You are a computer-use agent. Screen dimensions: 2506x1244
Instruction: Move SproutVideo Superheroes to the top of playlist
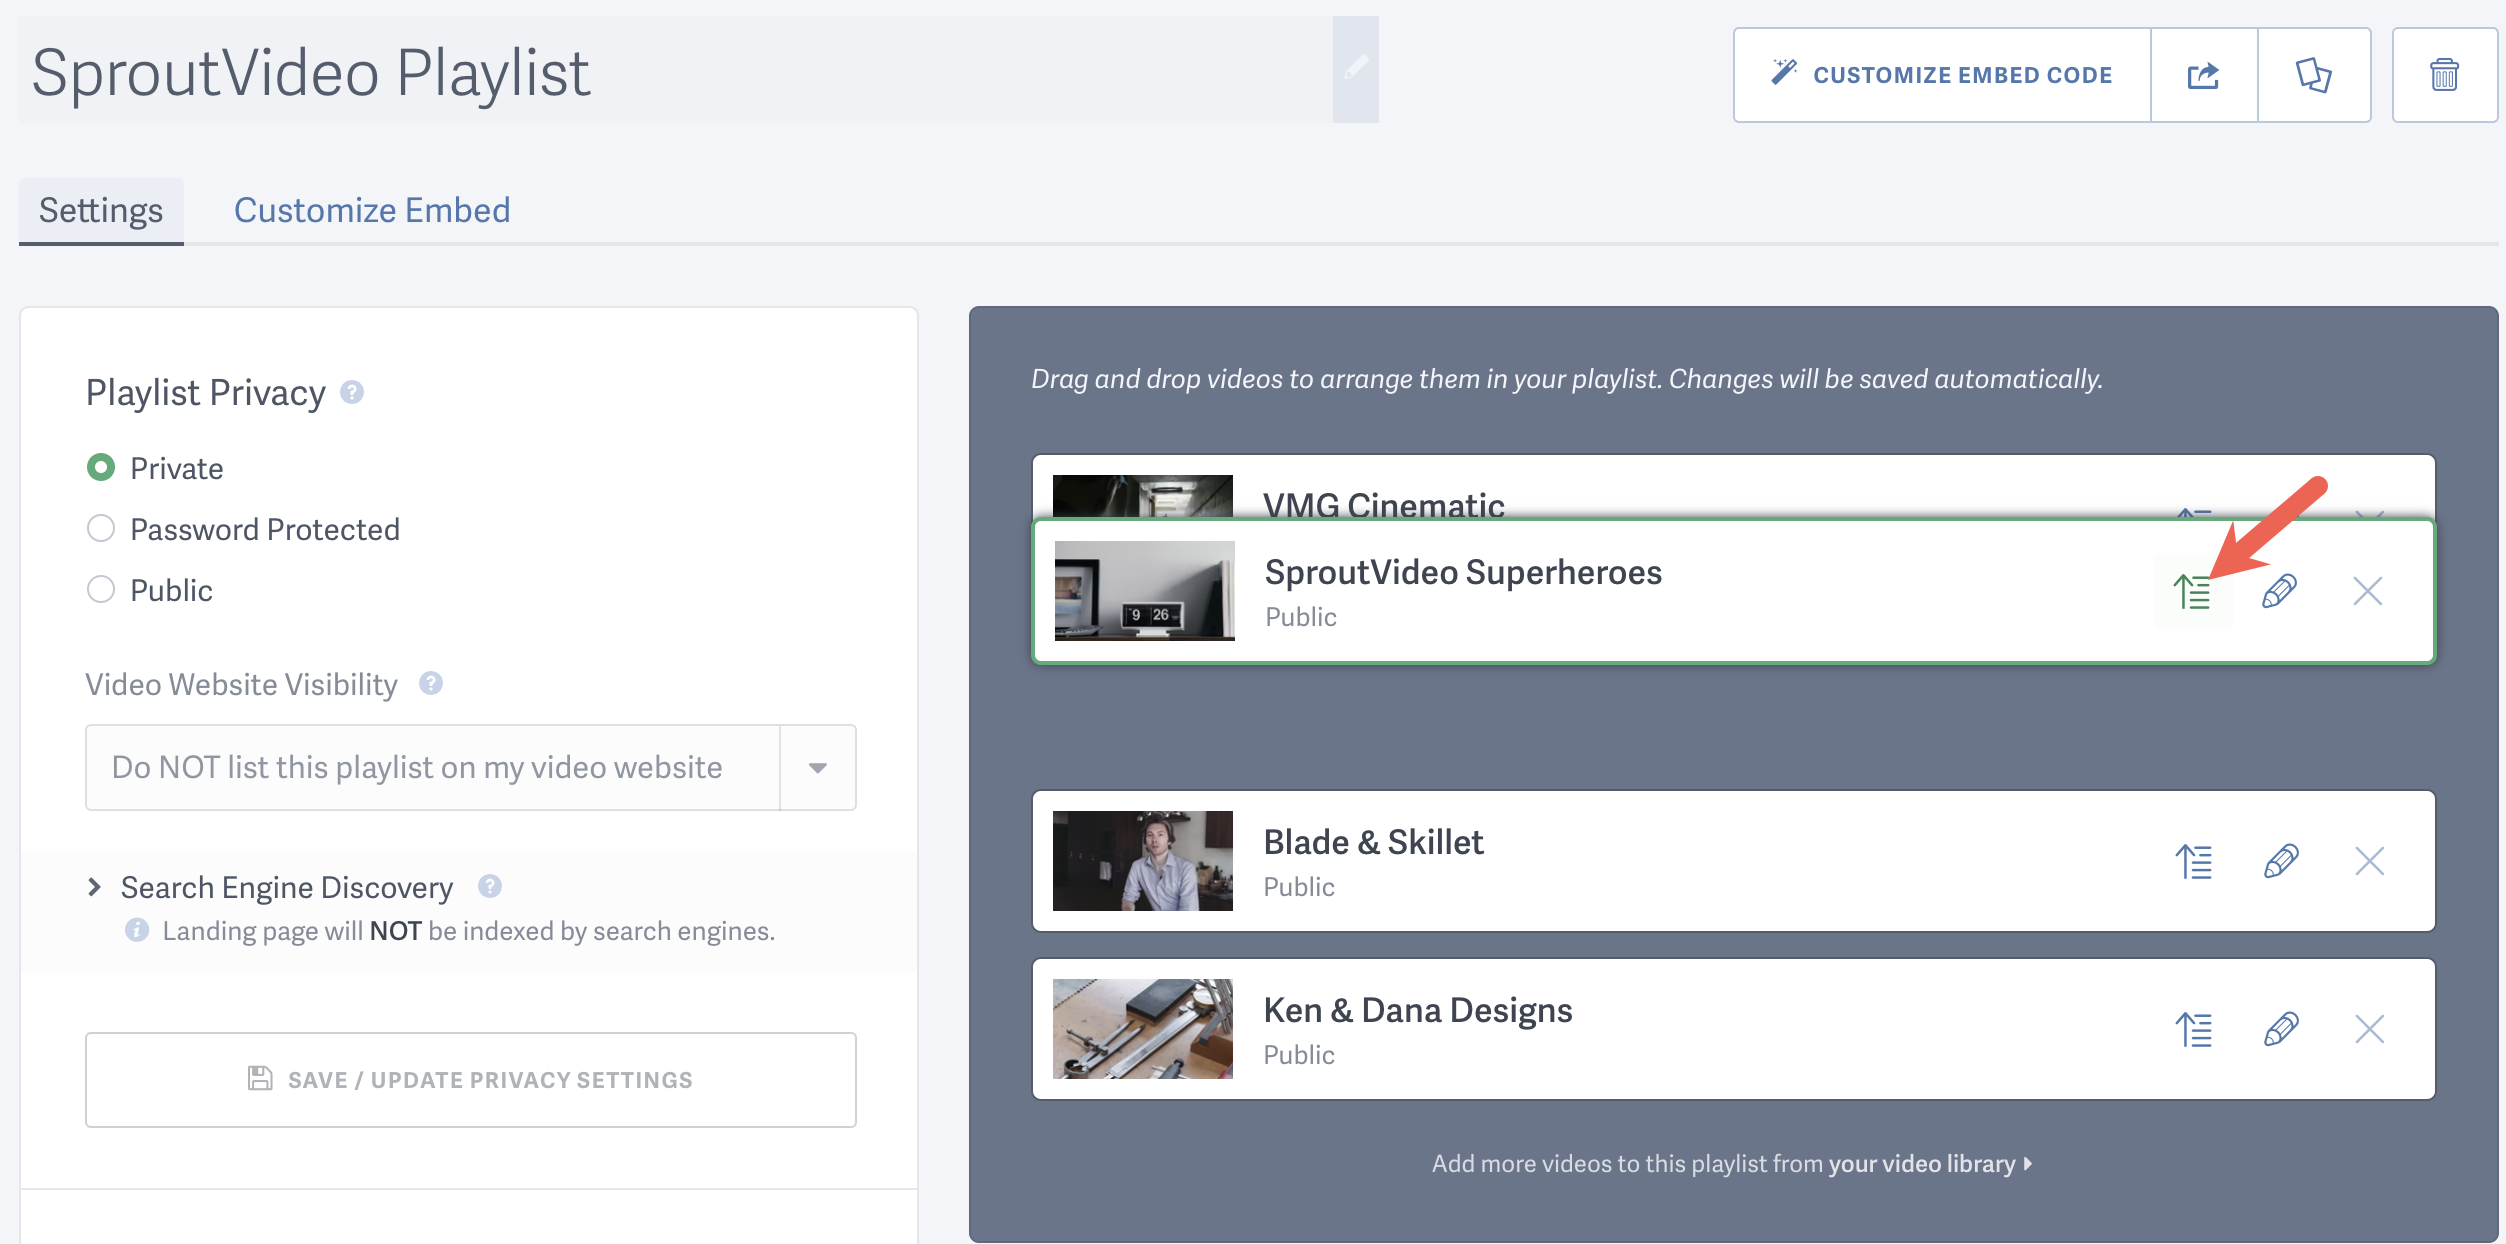click(2194, 591)
